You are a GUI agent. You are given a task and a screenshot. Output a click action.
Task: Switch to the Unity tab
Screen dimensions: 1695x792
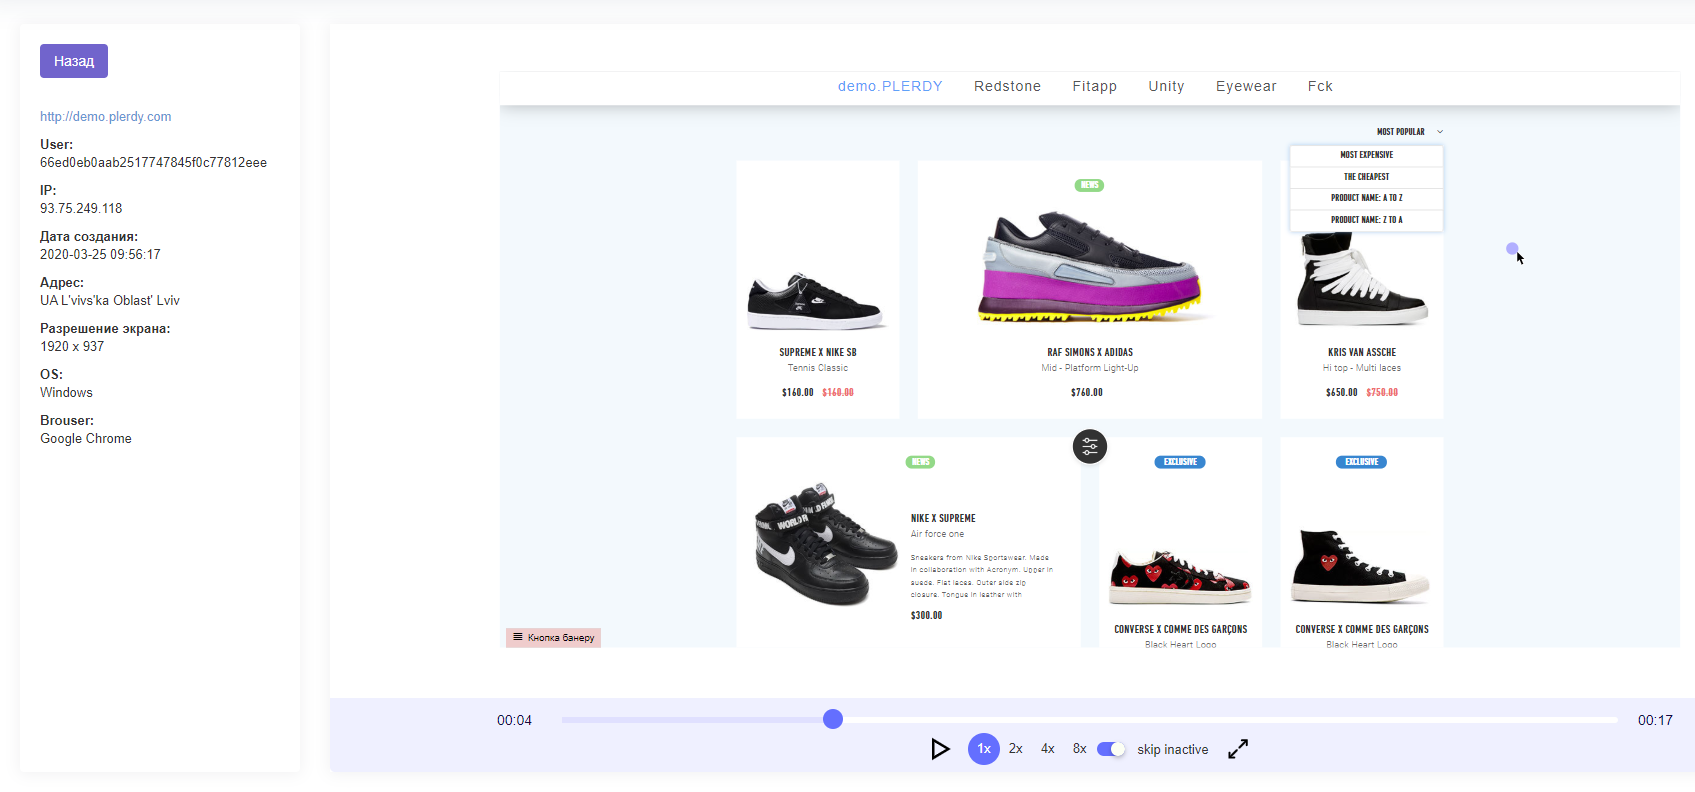(x=1166, y=87)
